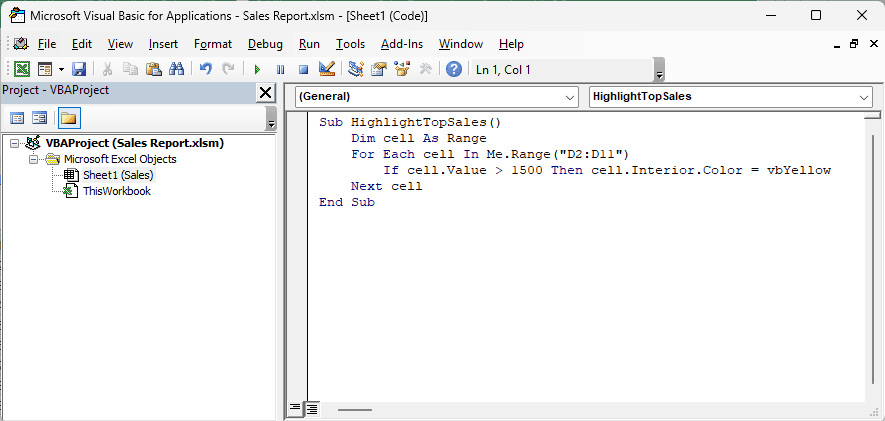Open the Object Browser icon
885x421 pixels.
pos(402,69)
